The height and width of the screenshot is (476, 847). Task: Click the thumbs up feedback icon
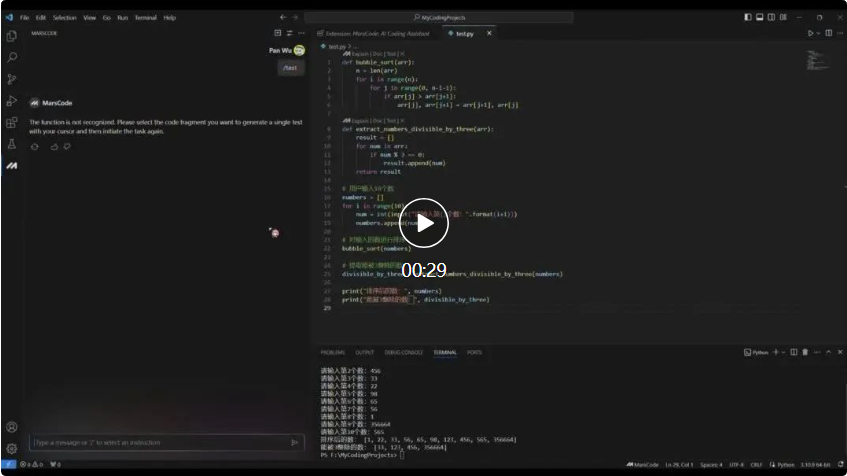tap(55, 147)
